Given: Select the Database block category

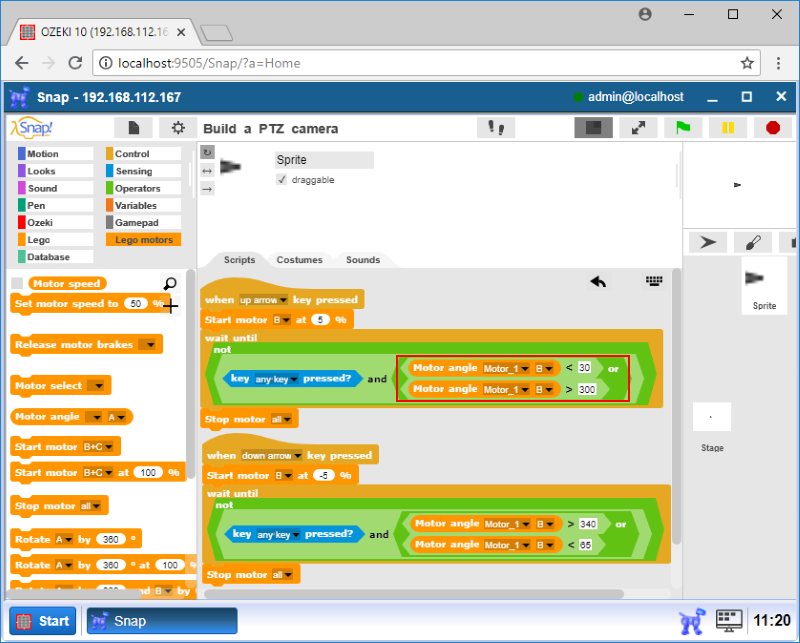Looking at the screenshot, I should click(x=56, y=257).
